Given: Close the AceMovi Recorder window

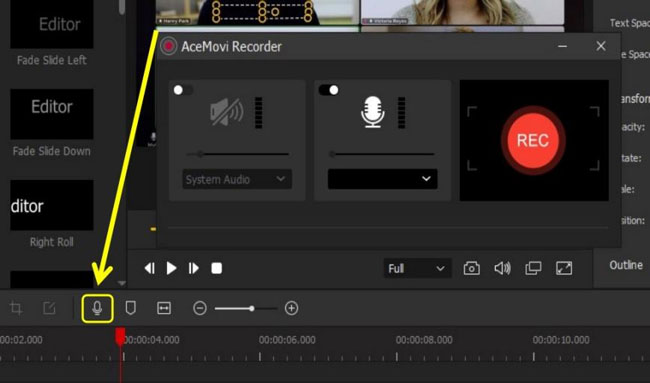Looking at the screenshot, I should 601,46.
